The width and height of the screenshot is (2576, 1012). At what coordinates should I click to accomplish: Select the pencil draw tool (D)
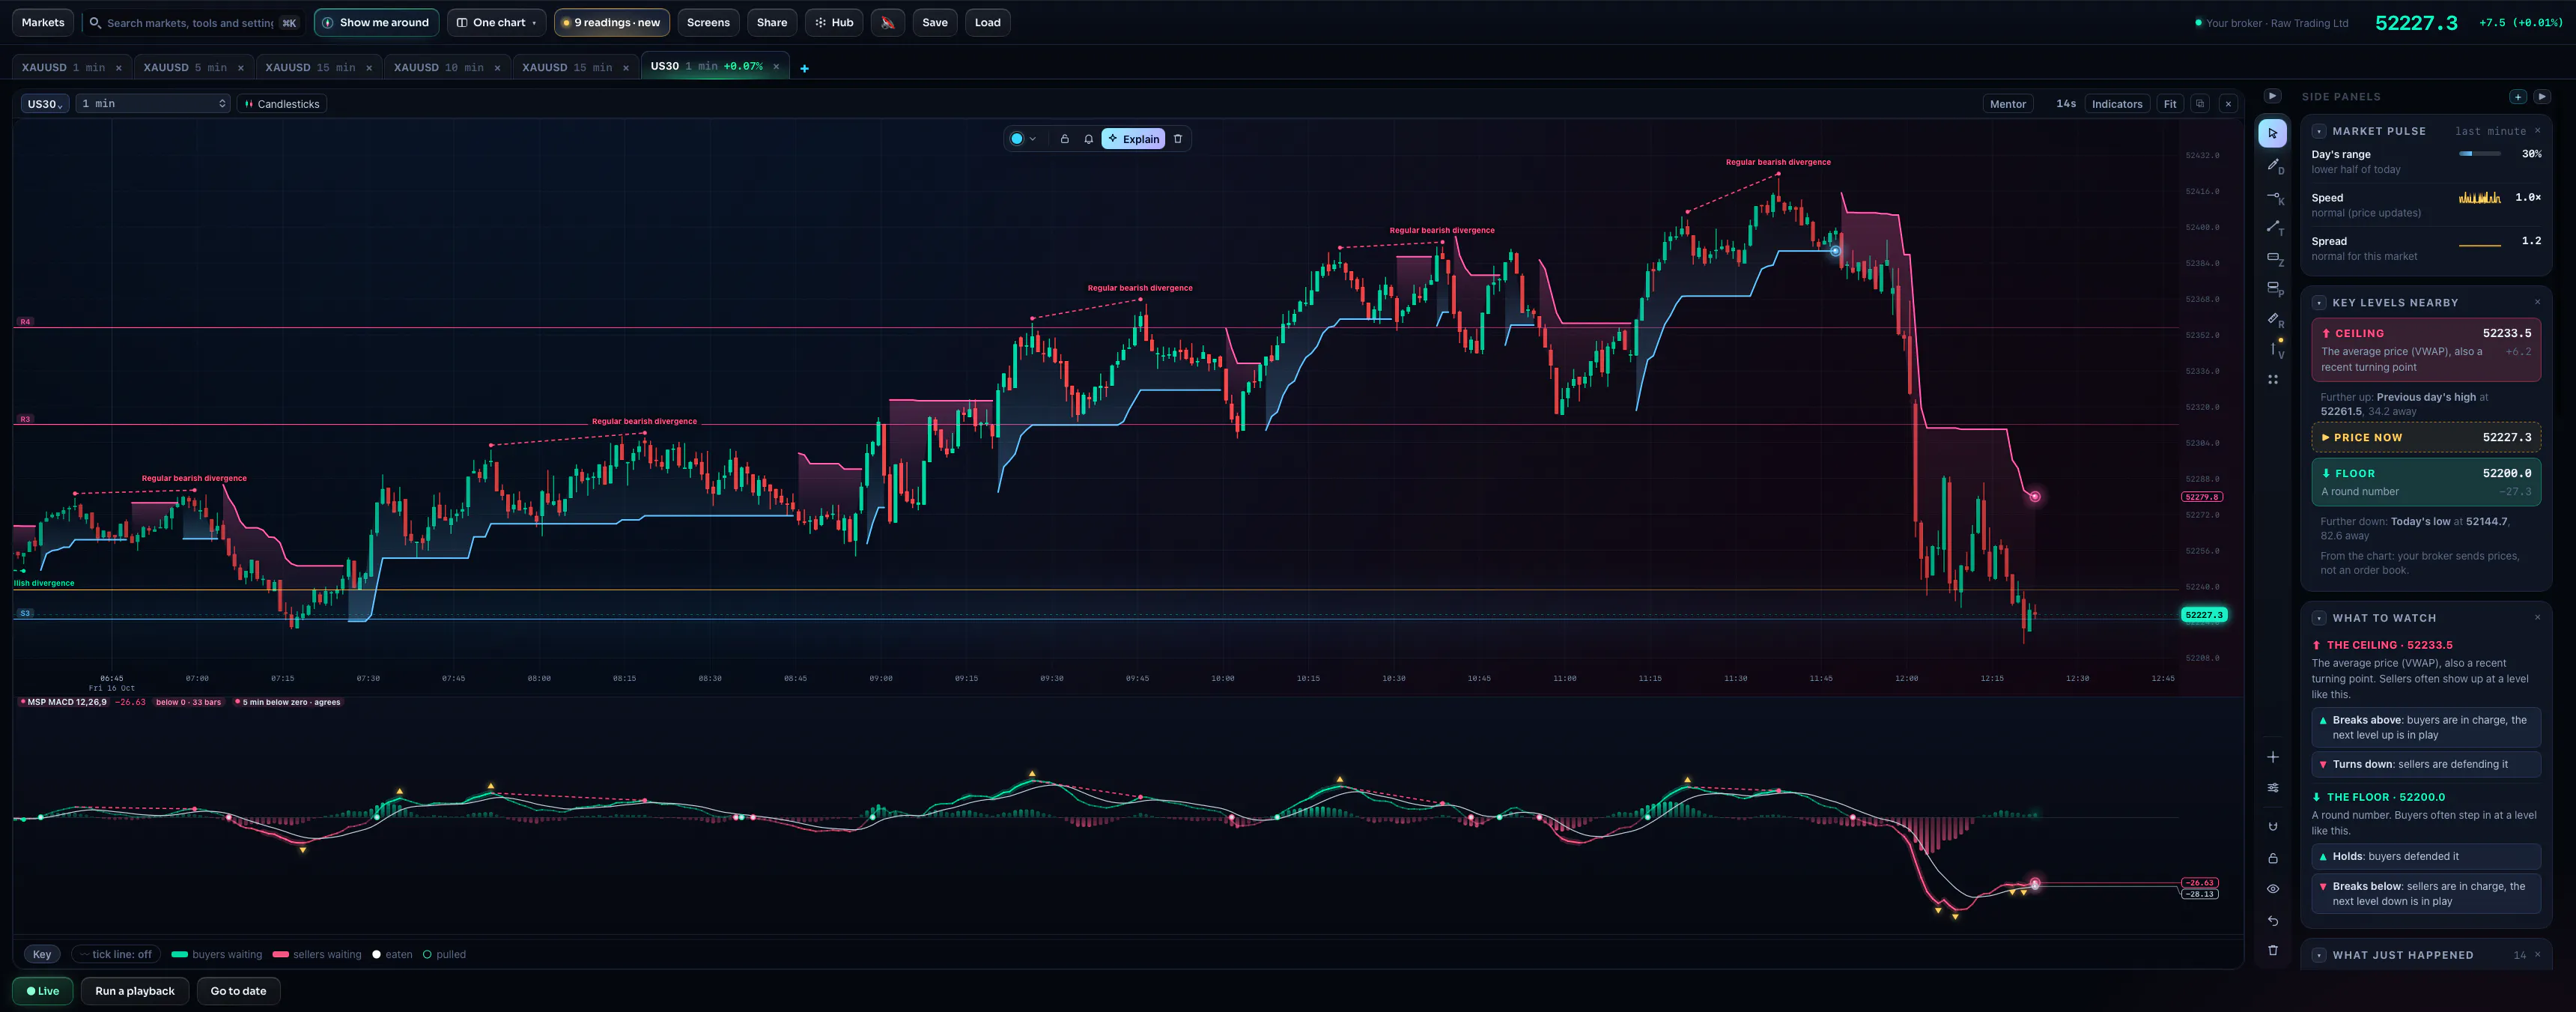(2272, 165)
